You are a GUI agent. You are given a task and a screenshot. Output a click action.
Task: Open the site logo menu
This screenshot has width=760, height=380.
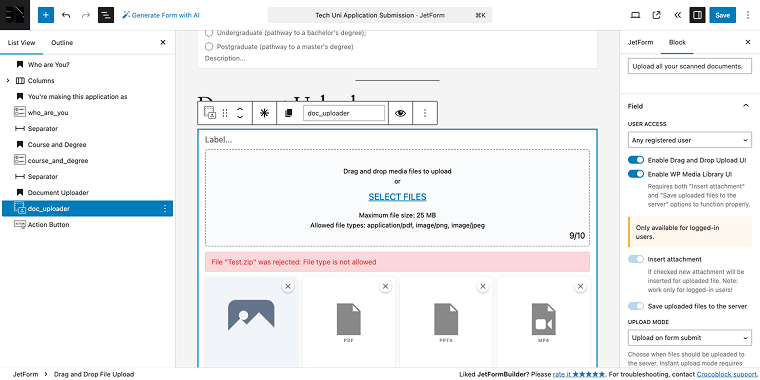tap(15, 15)
